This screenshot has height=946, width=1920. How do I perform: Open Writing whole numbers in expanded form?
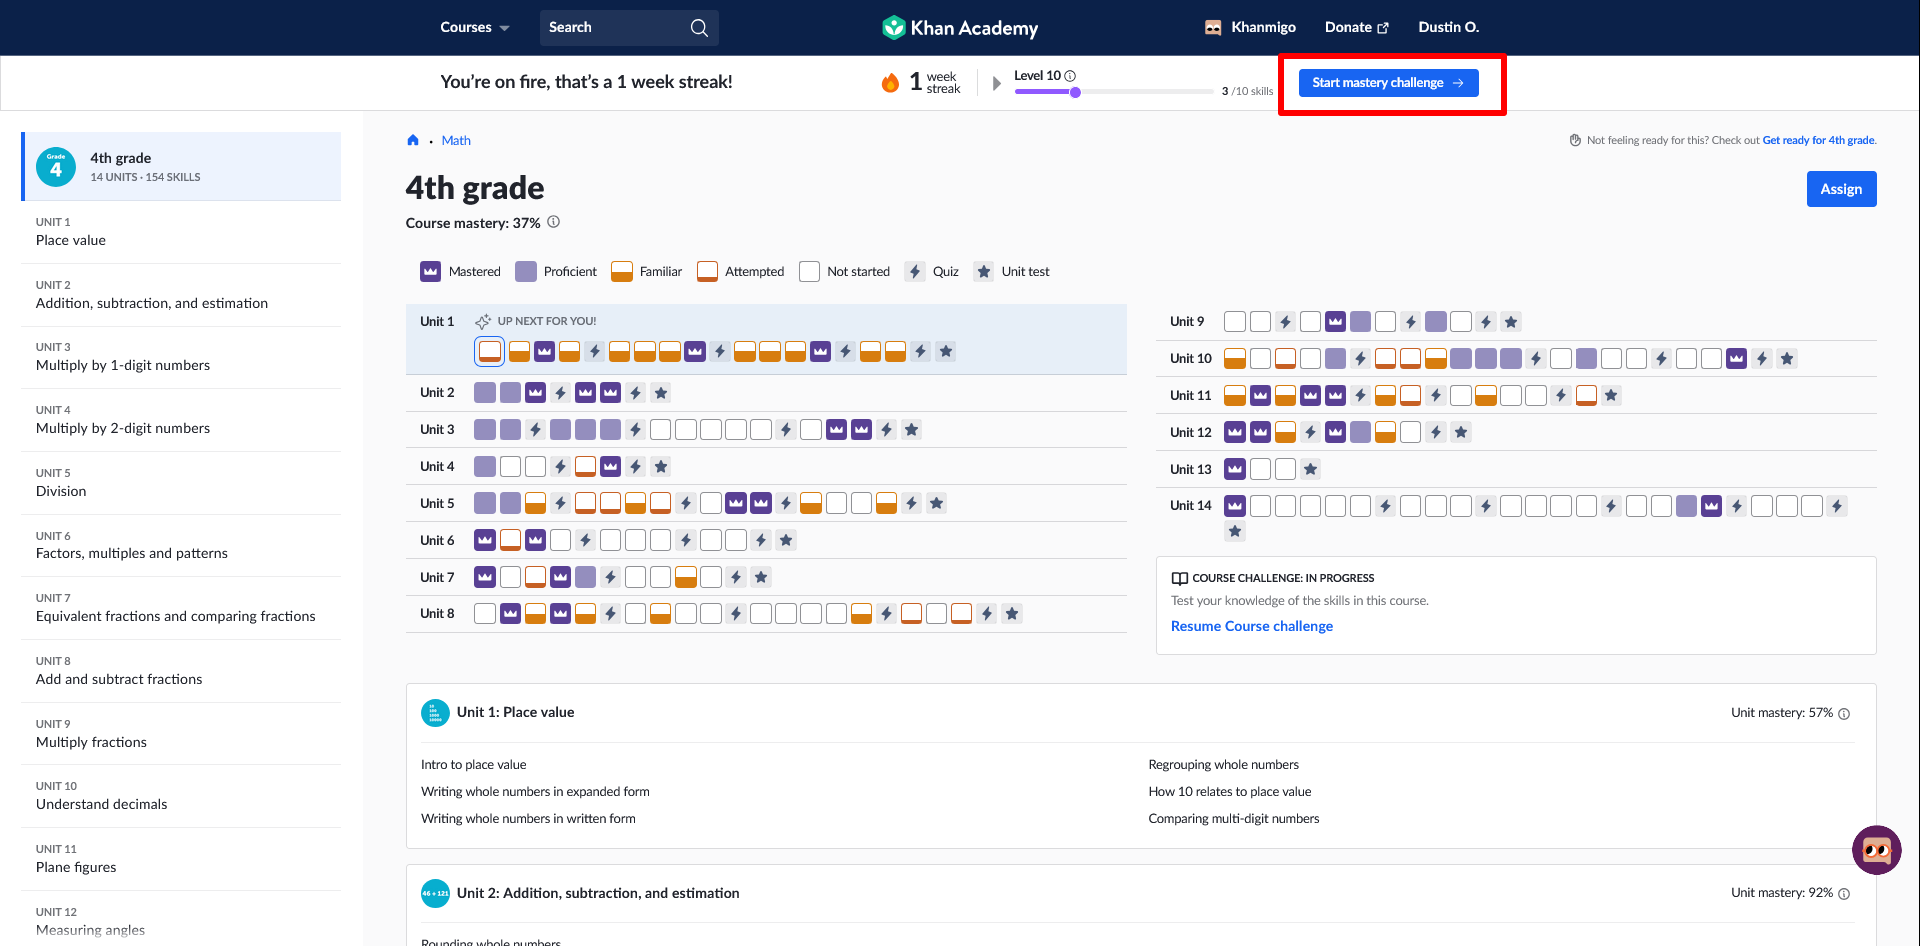tap(535, 792)
